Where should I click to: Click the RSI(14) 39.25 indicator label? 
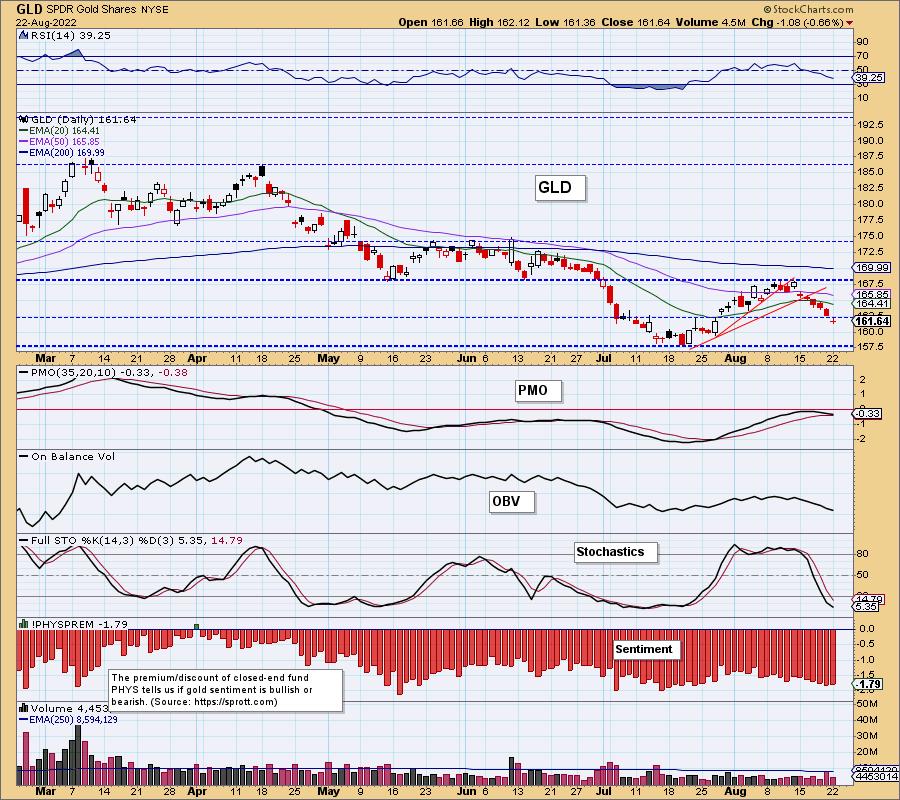coord(70,35)
